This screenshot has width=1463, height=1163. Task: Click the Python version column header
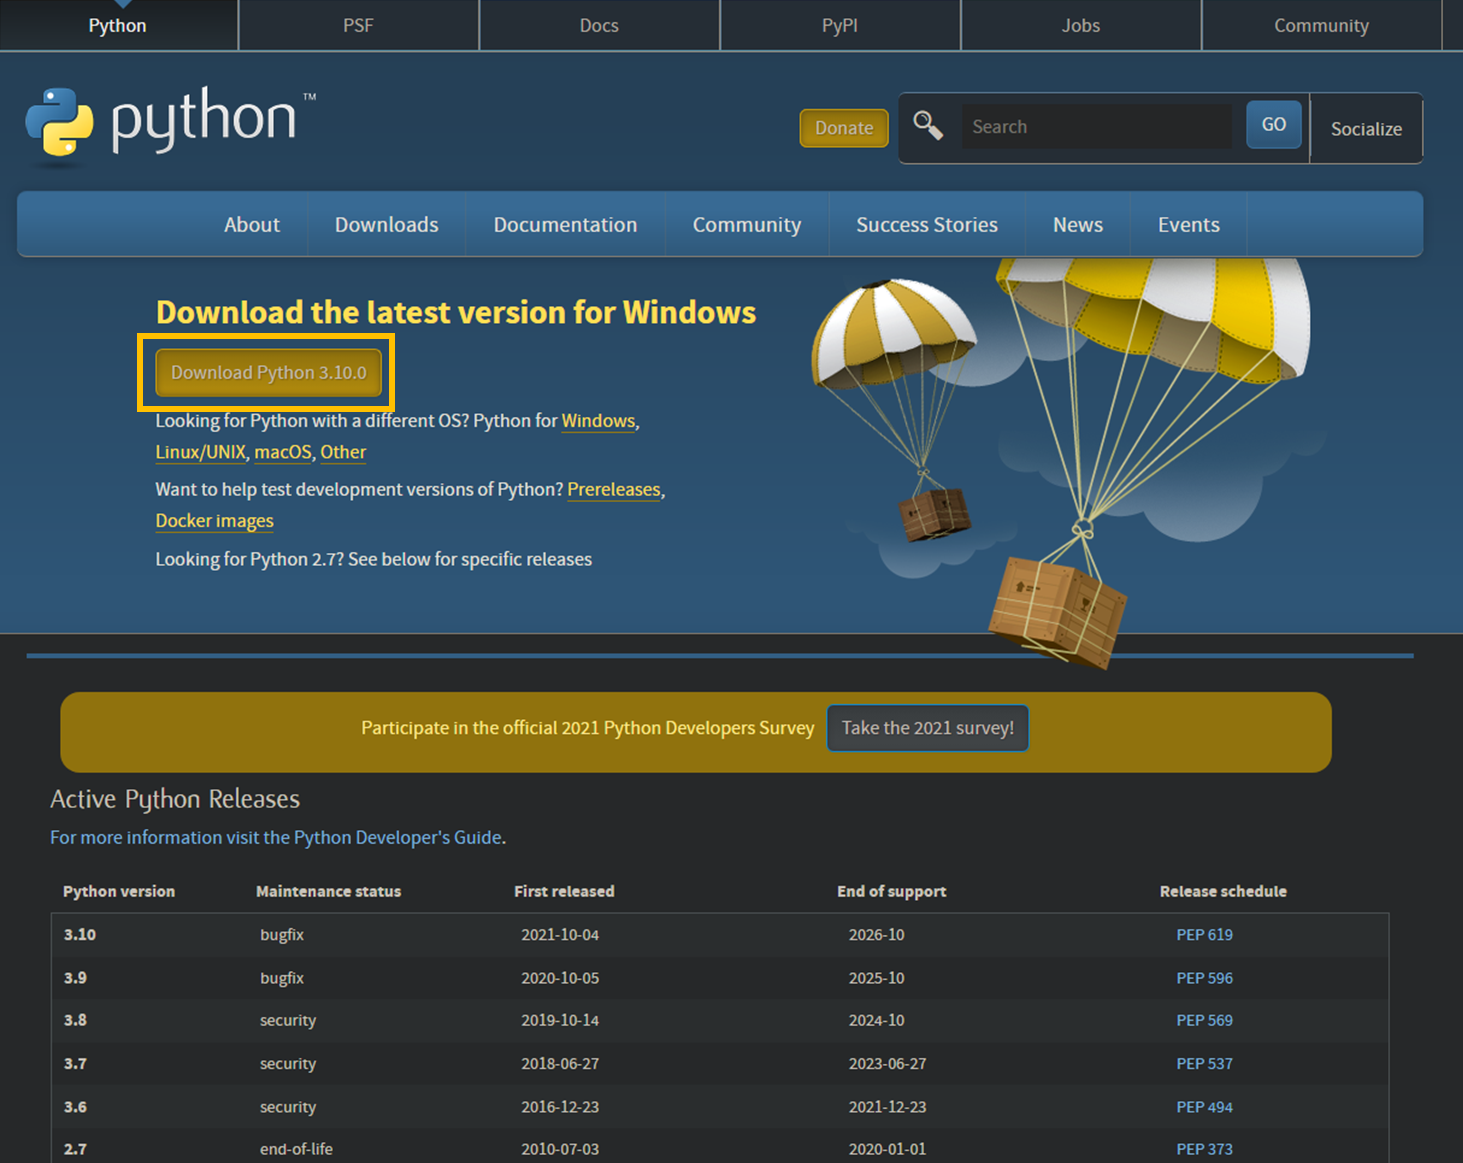click(x=119, y=891)
